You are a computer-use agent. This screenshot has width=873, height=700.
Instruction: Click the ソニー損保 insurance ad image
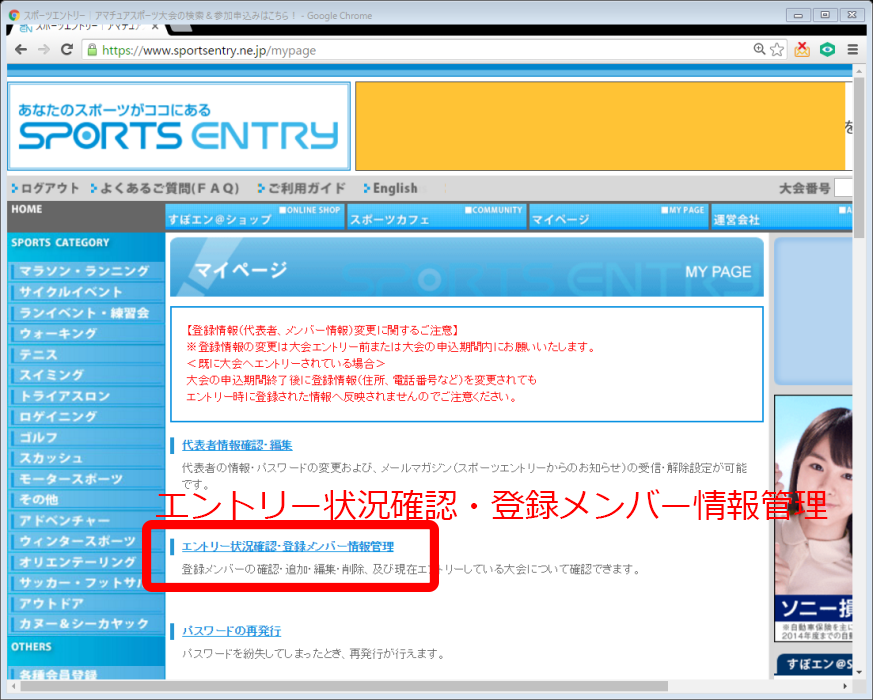813,518
